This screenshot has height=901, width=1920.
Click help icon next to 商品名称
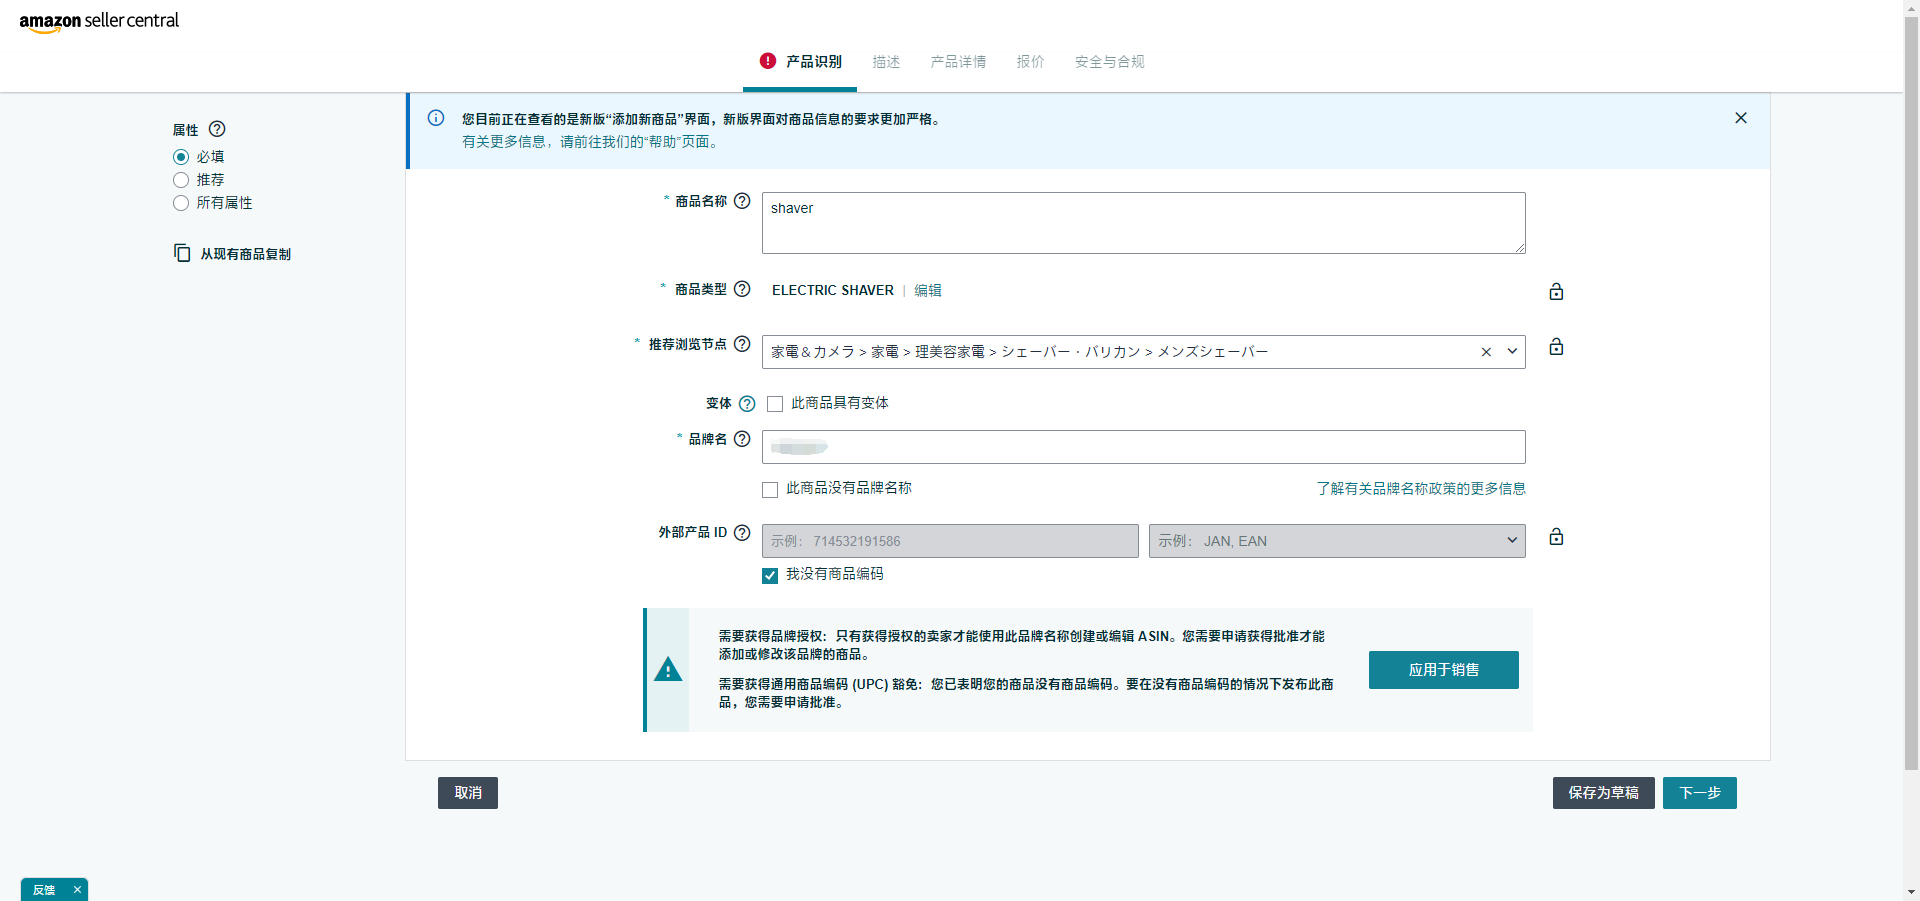click(742, 201)
